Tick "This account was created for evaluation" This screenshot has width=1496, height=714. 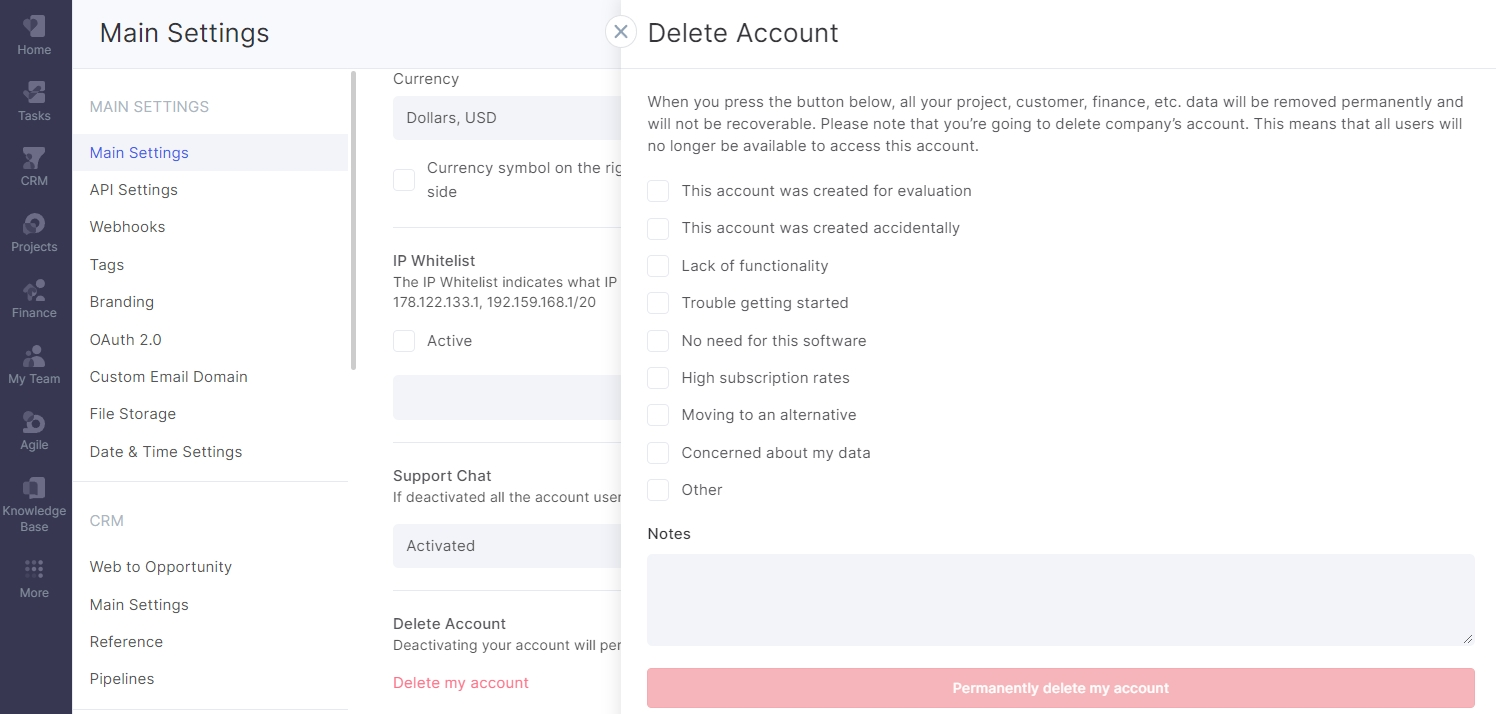coord(658,191)
